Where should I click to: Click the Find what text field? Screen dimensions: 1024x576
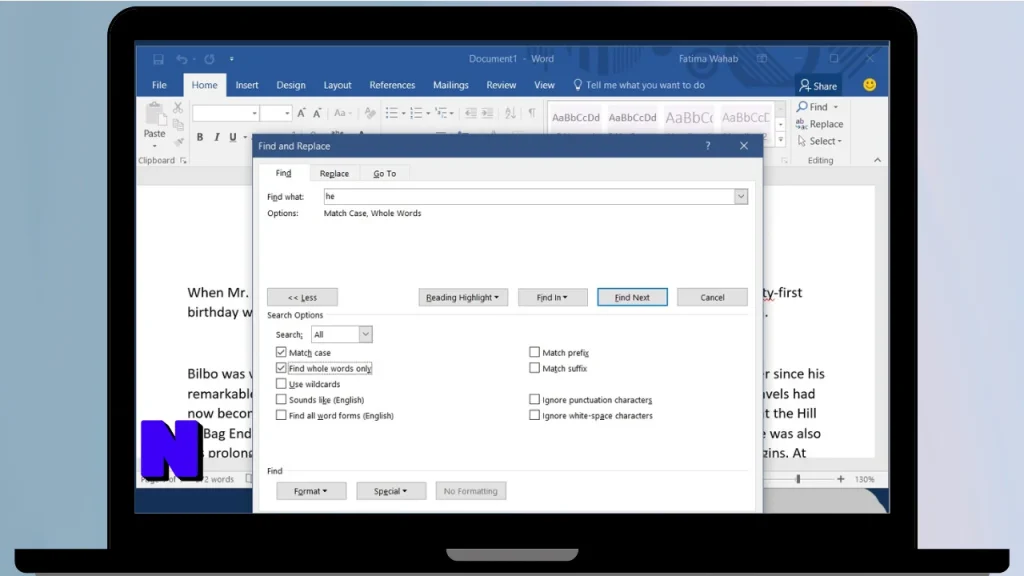tap(530, 196)
